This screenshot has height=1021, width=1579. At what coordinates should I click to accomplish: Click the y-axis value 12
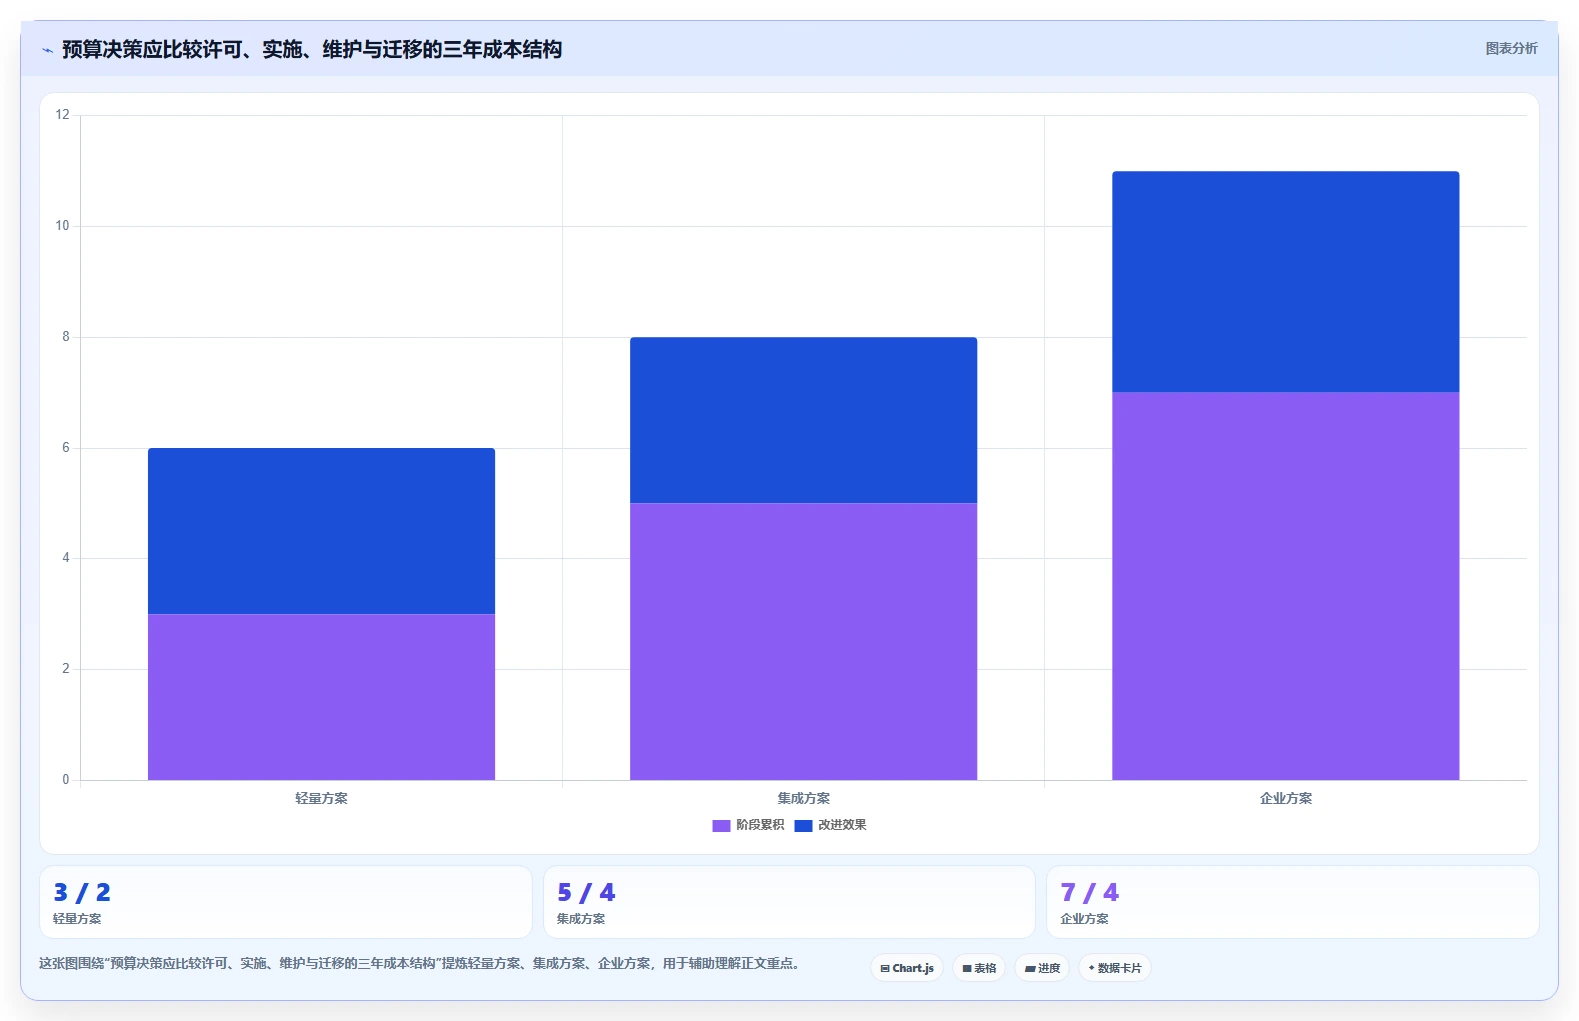coord(63,115)
